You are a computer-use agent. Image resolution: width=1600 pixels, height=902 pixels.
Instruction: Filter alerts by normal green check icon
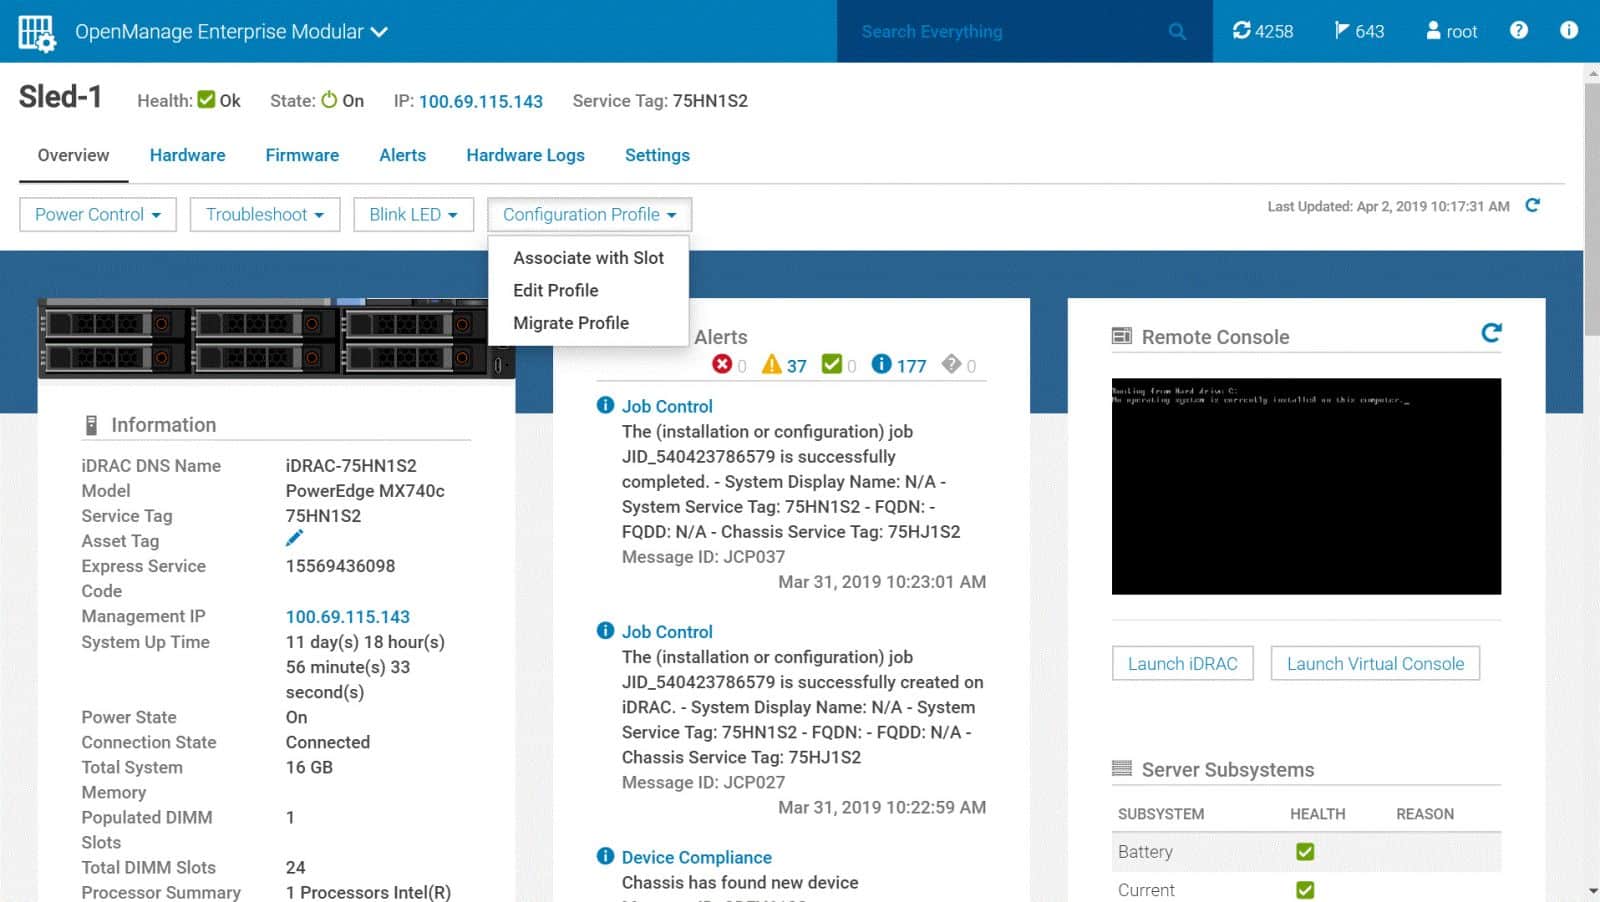tap(832, 364)
